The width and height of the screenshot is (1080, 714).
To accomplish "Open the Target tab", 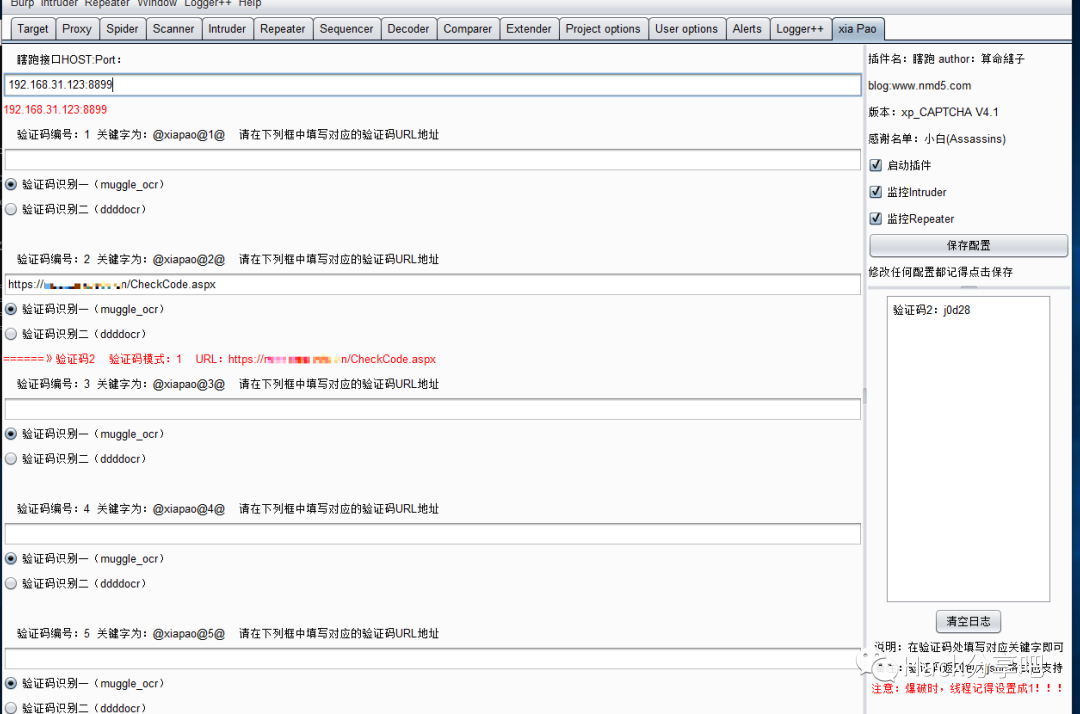I will 32,29.
